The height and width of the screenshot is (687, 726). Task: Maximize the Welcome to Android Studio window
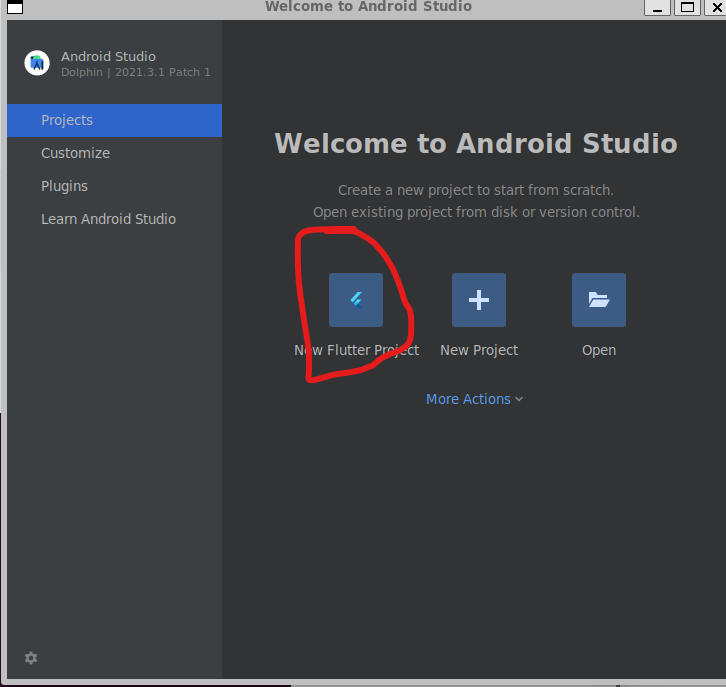click(687, 7)
